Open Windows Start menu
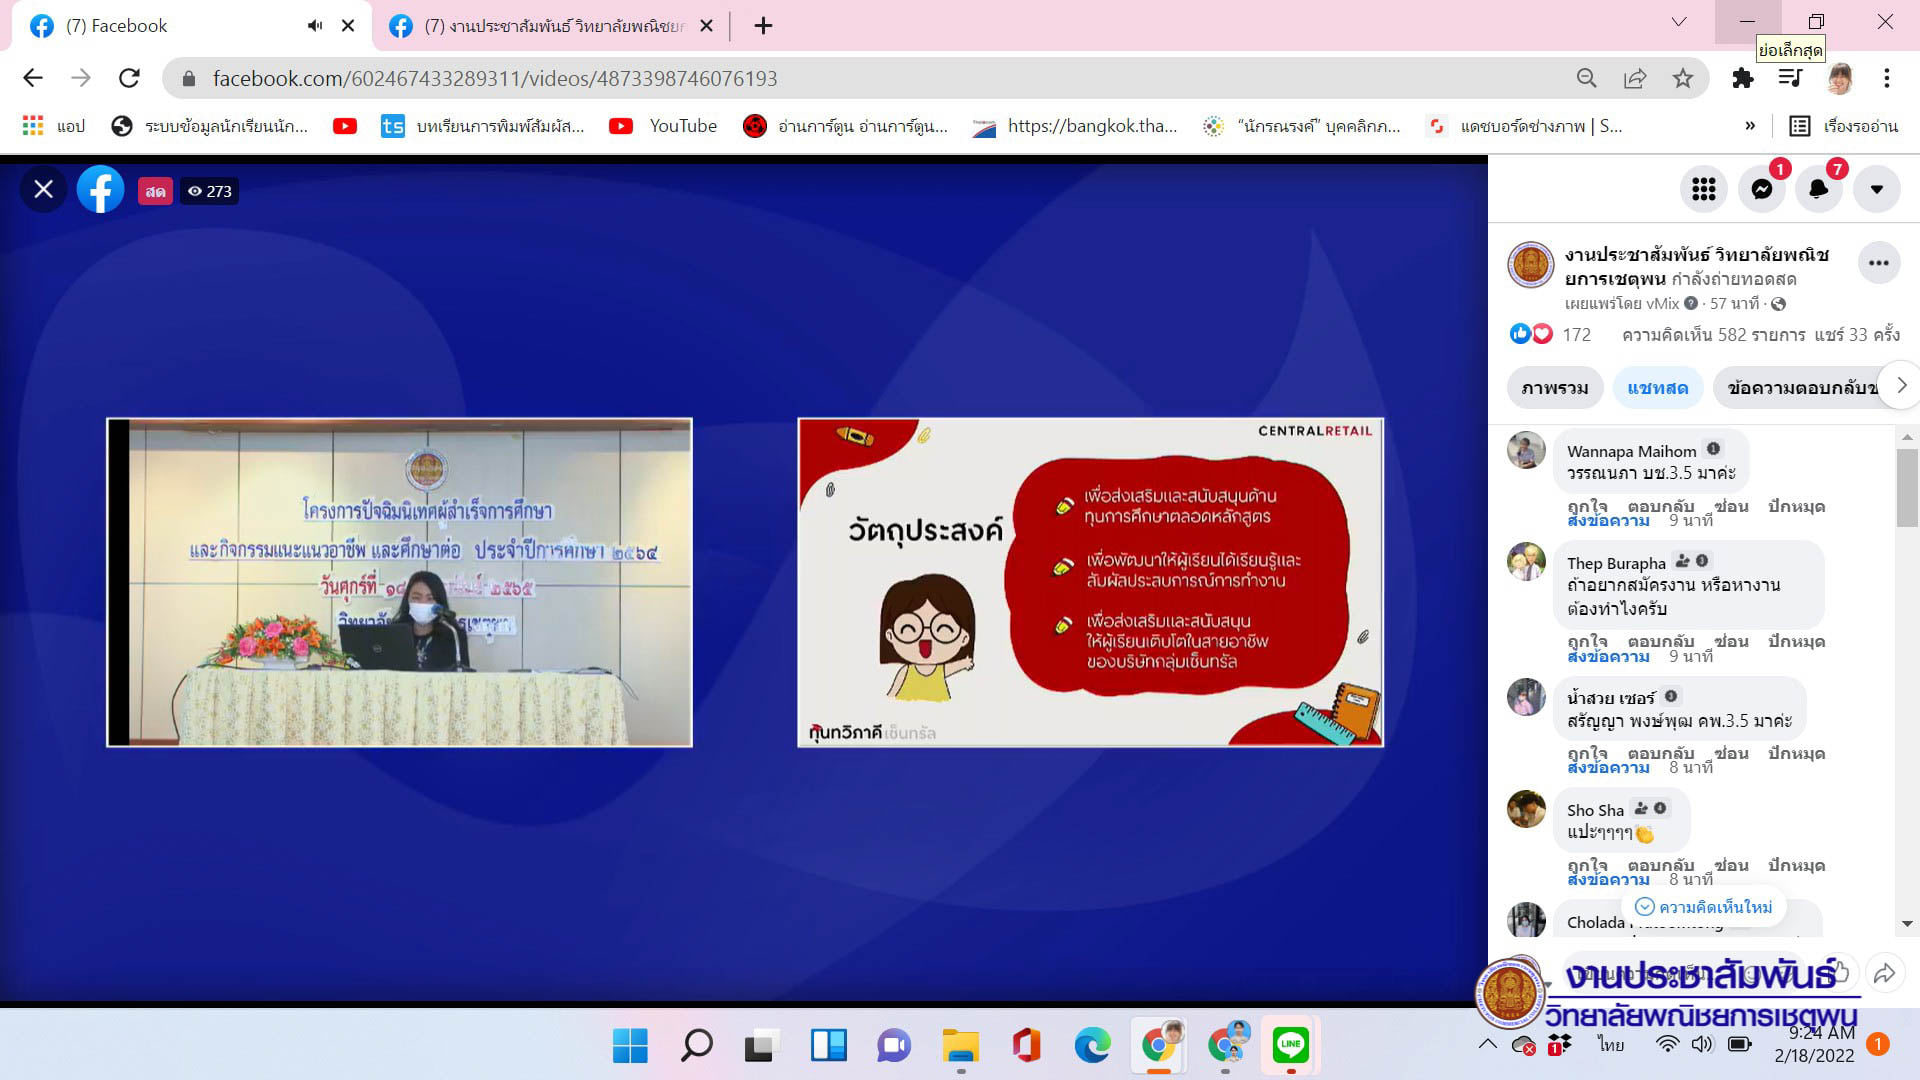Viewport: 1920px width, 1080px height. pos(630,1046)
